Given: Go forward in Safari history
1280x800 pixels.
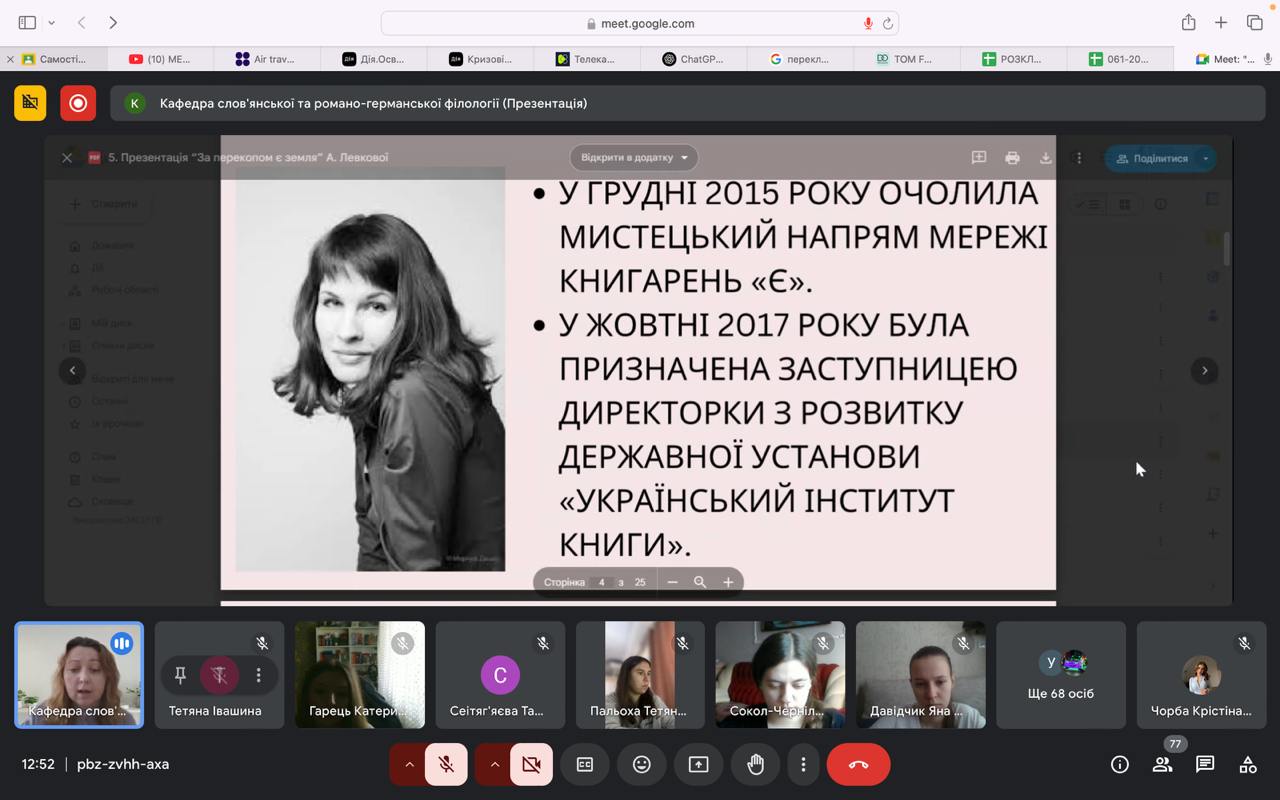Looking at the screenshot, I should click(x=113, y=22).
